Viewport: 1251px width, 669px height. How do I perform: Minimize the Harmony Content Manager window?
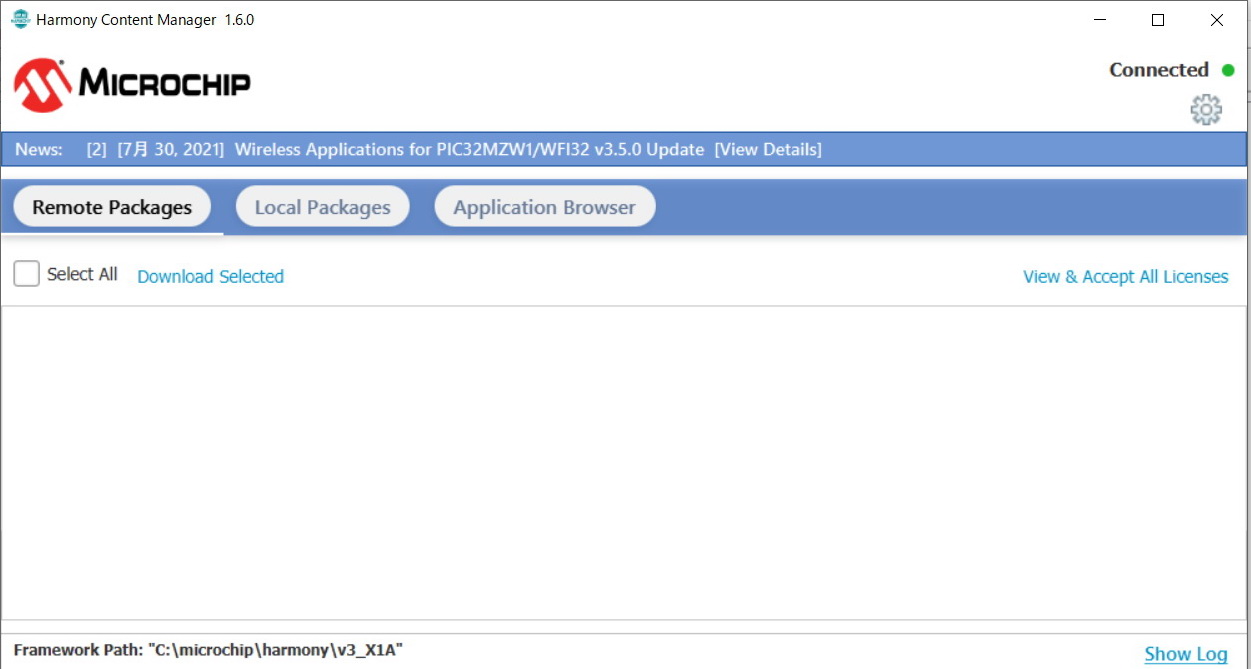[x=1100, y=20]
